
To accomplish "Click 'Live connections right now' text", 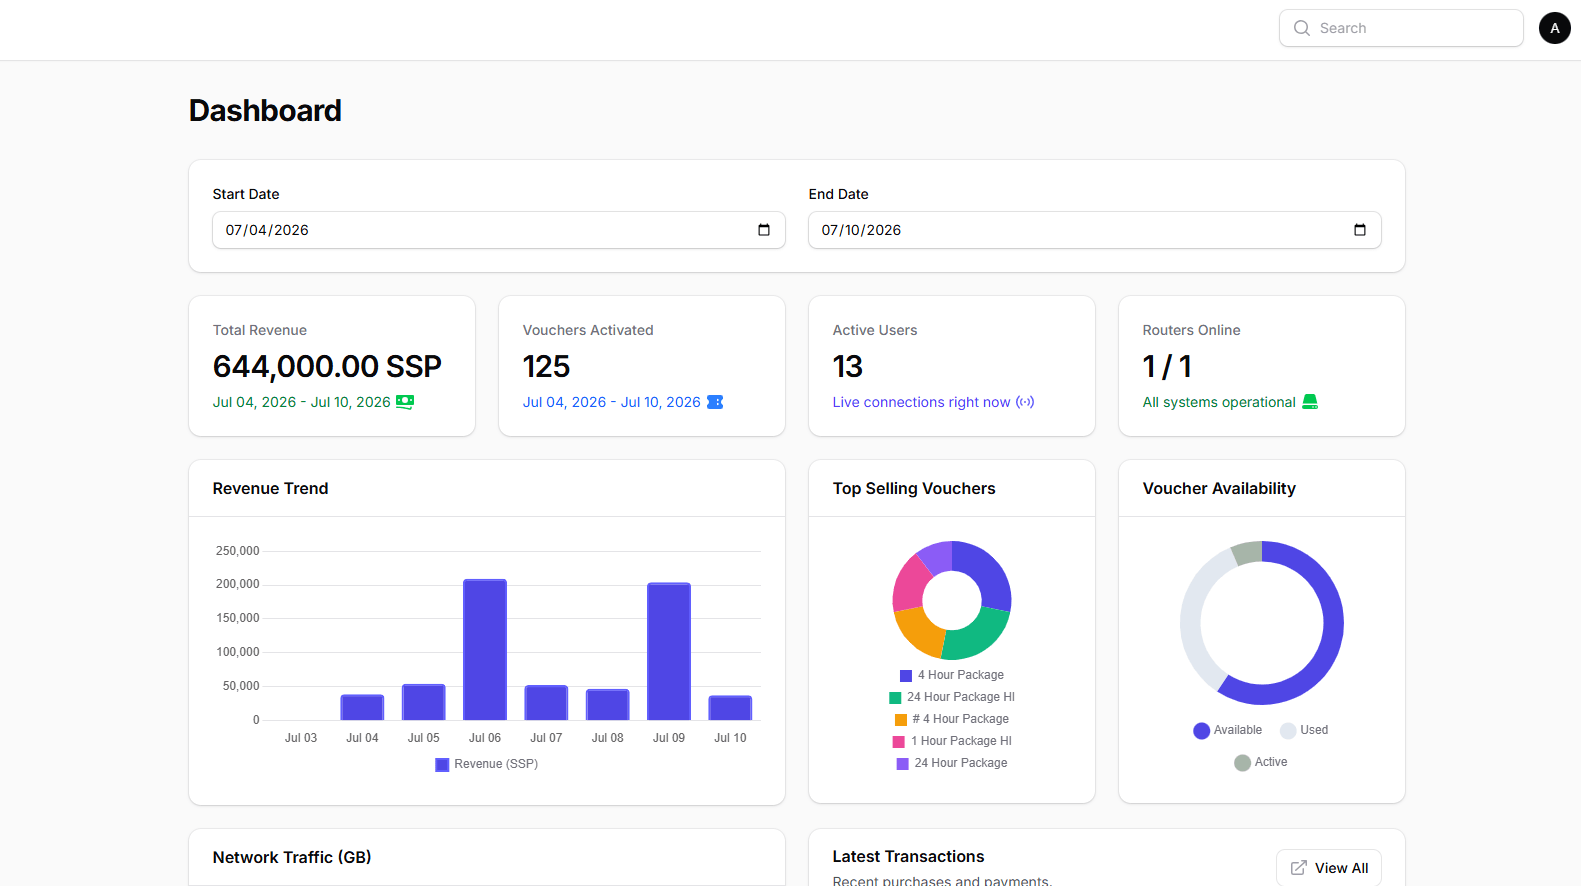I will click(x=921, y=402).
